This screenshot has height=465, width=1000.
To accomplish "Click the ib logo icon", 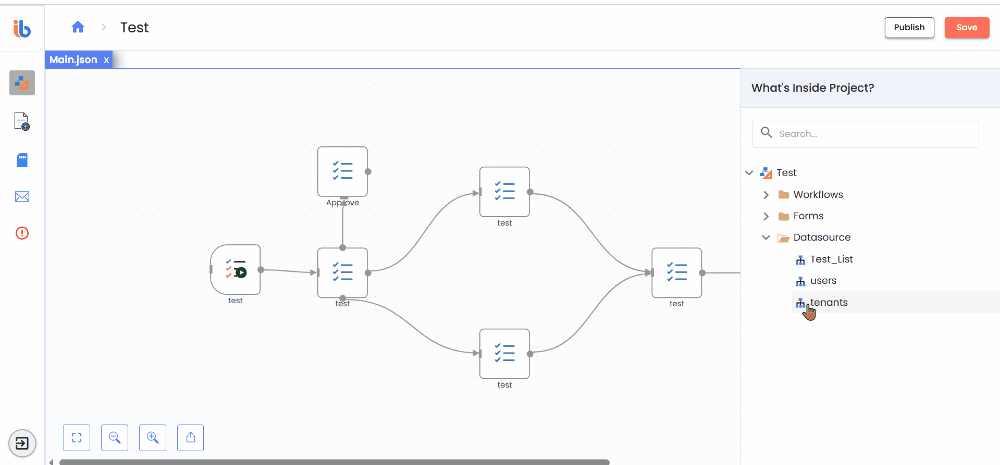I will 22,28.
